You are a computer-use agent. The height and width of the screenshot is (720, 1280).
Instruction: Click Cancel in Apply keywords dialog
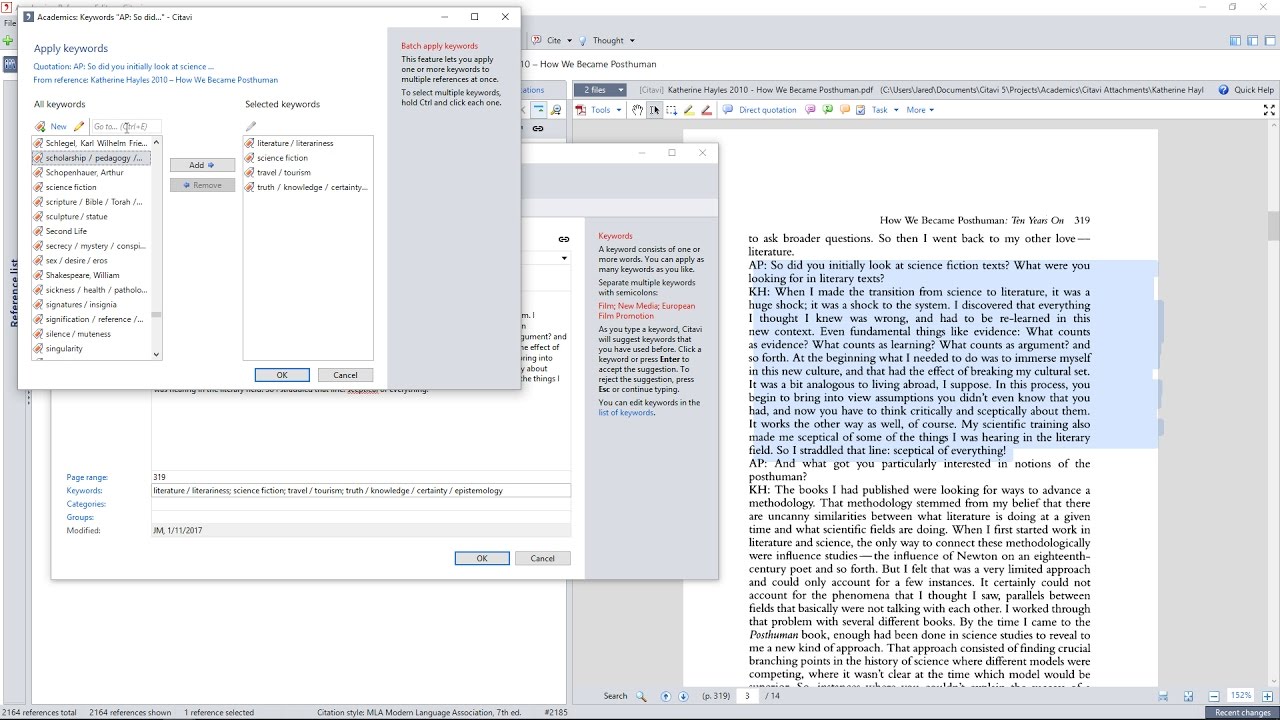pyautogui.click(x=345, y=375)
